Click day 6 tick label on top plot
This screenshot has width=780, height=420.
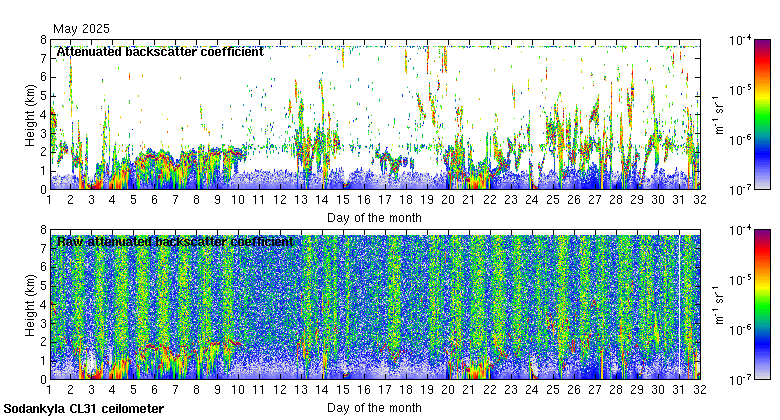click(x=154, y=200)
